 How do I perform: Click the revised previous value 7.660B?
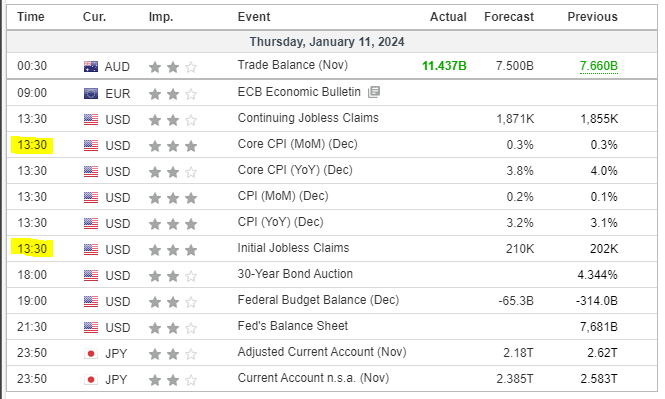[x=598, y=66]
